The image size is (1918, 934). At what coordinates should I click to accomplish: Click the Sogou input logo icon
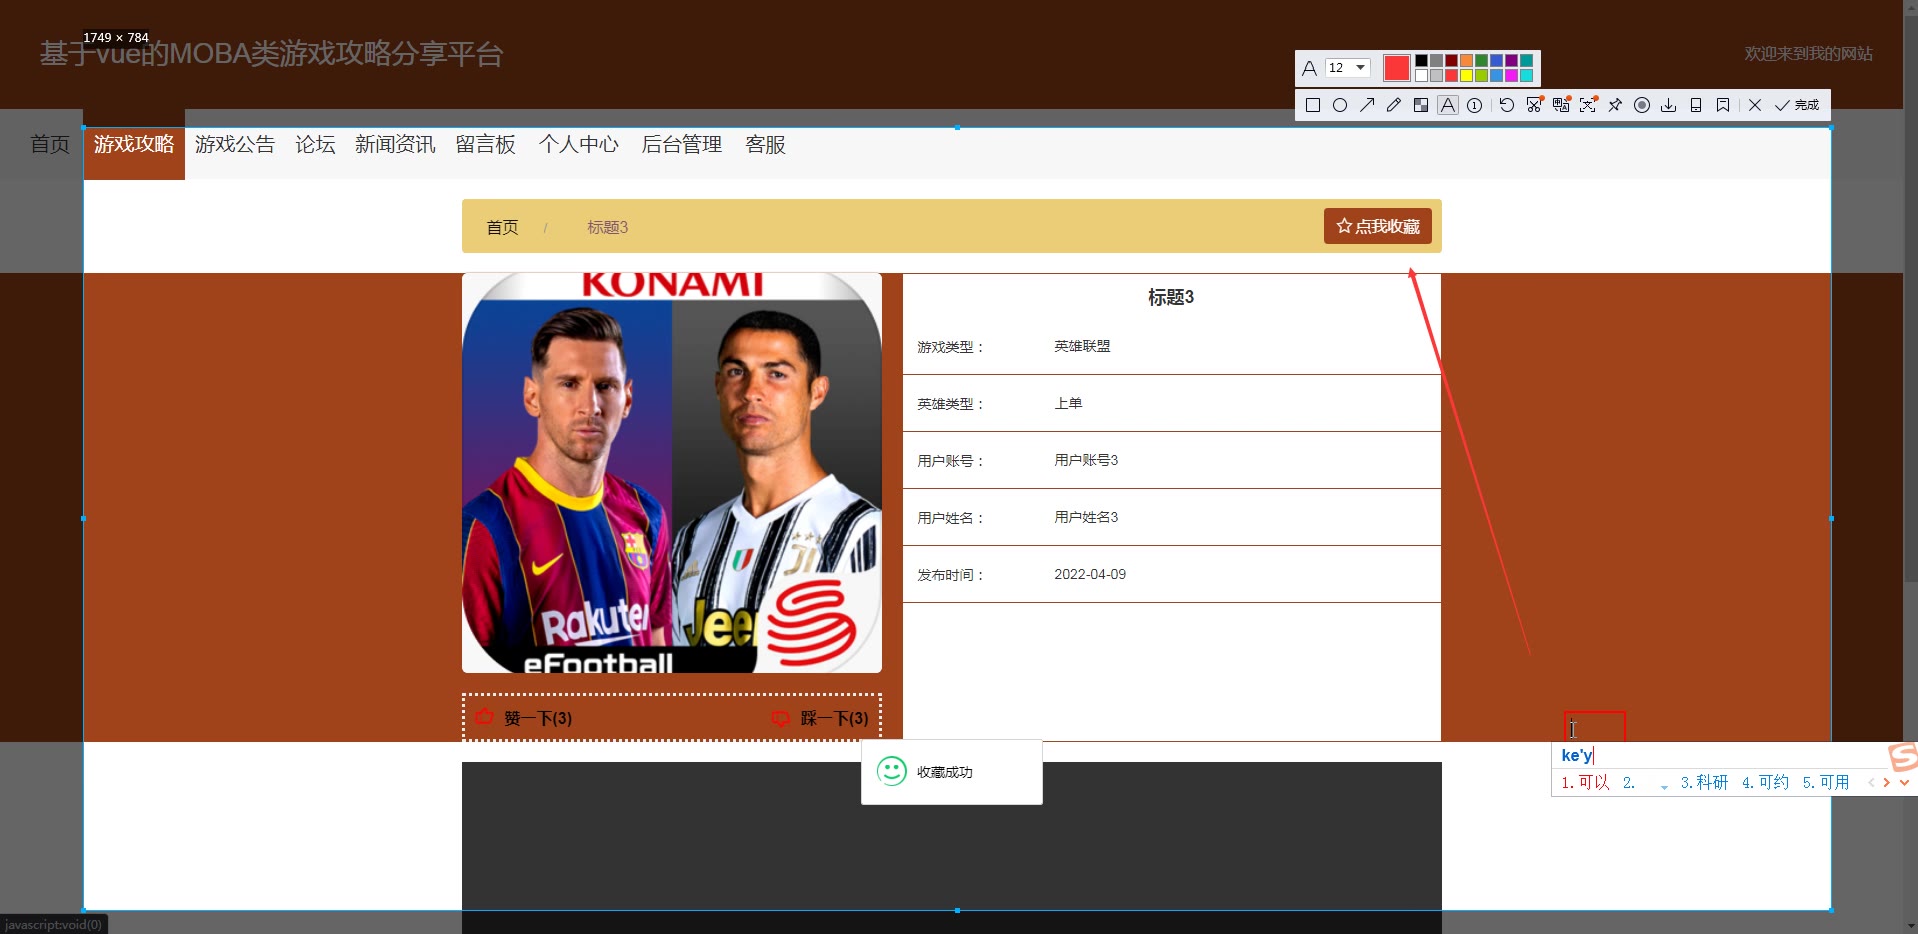pos(1903,757)
